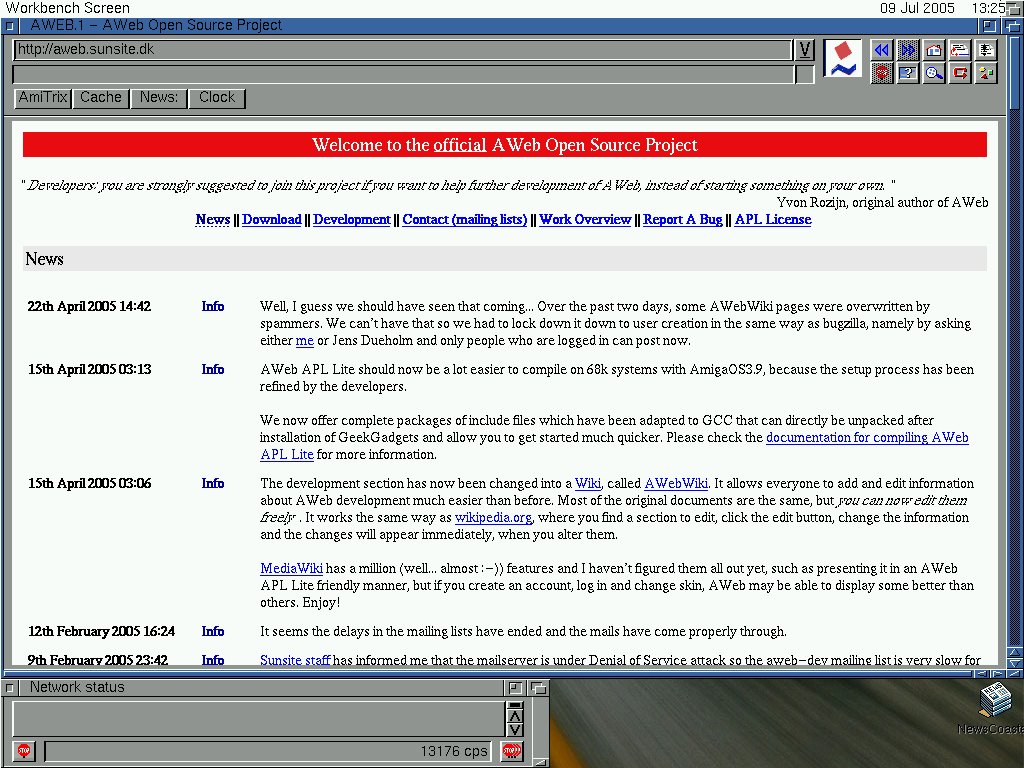
Task: Open the Report A Bug link
Action: coord(682,219)
